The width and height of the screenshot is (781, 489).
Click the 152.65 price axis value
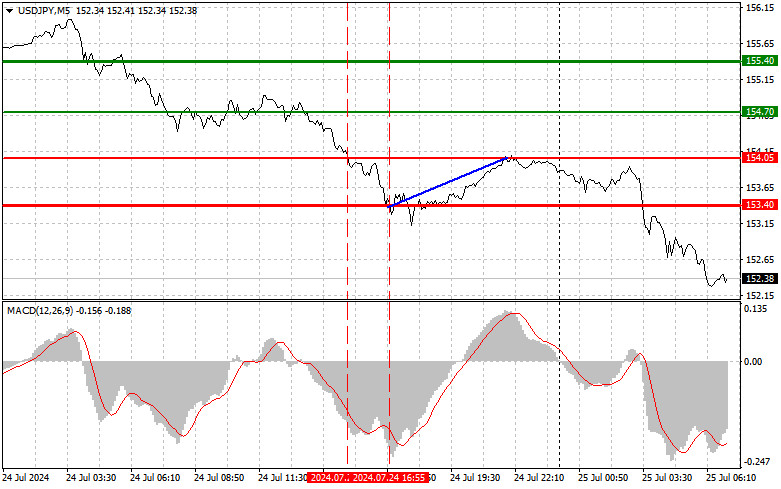[x=760, y=259]
